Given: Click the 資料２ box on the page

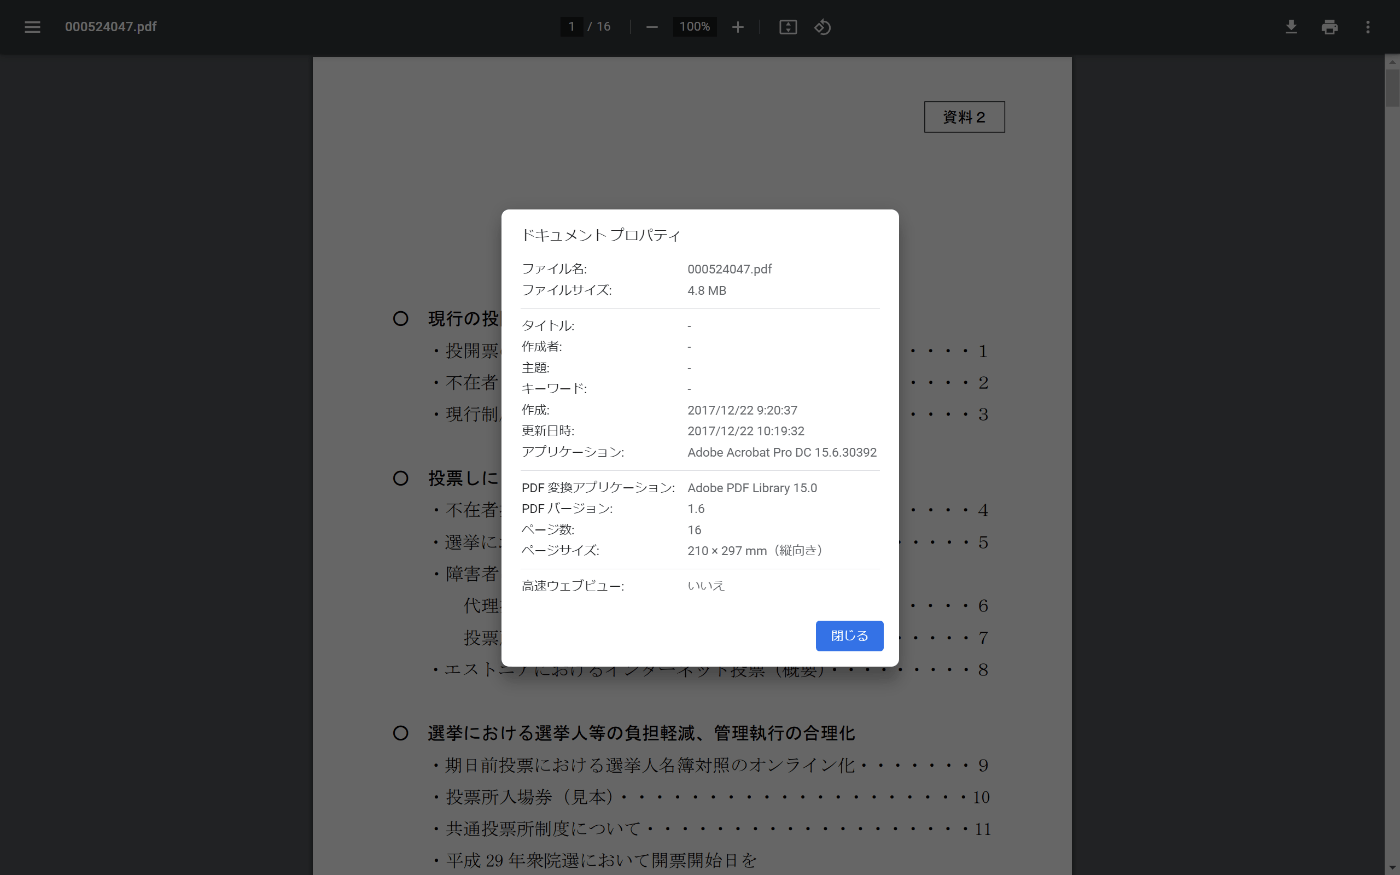Looking at the screenshot, I should [964, 117].
